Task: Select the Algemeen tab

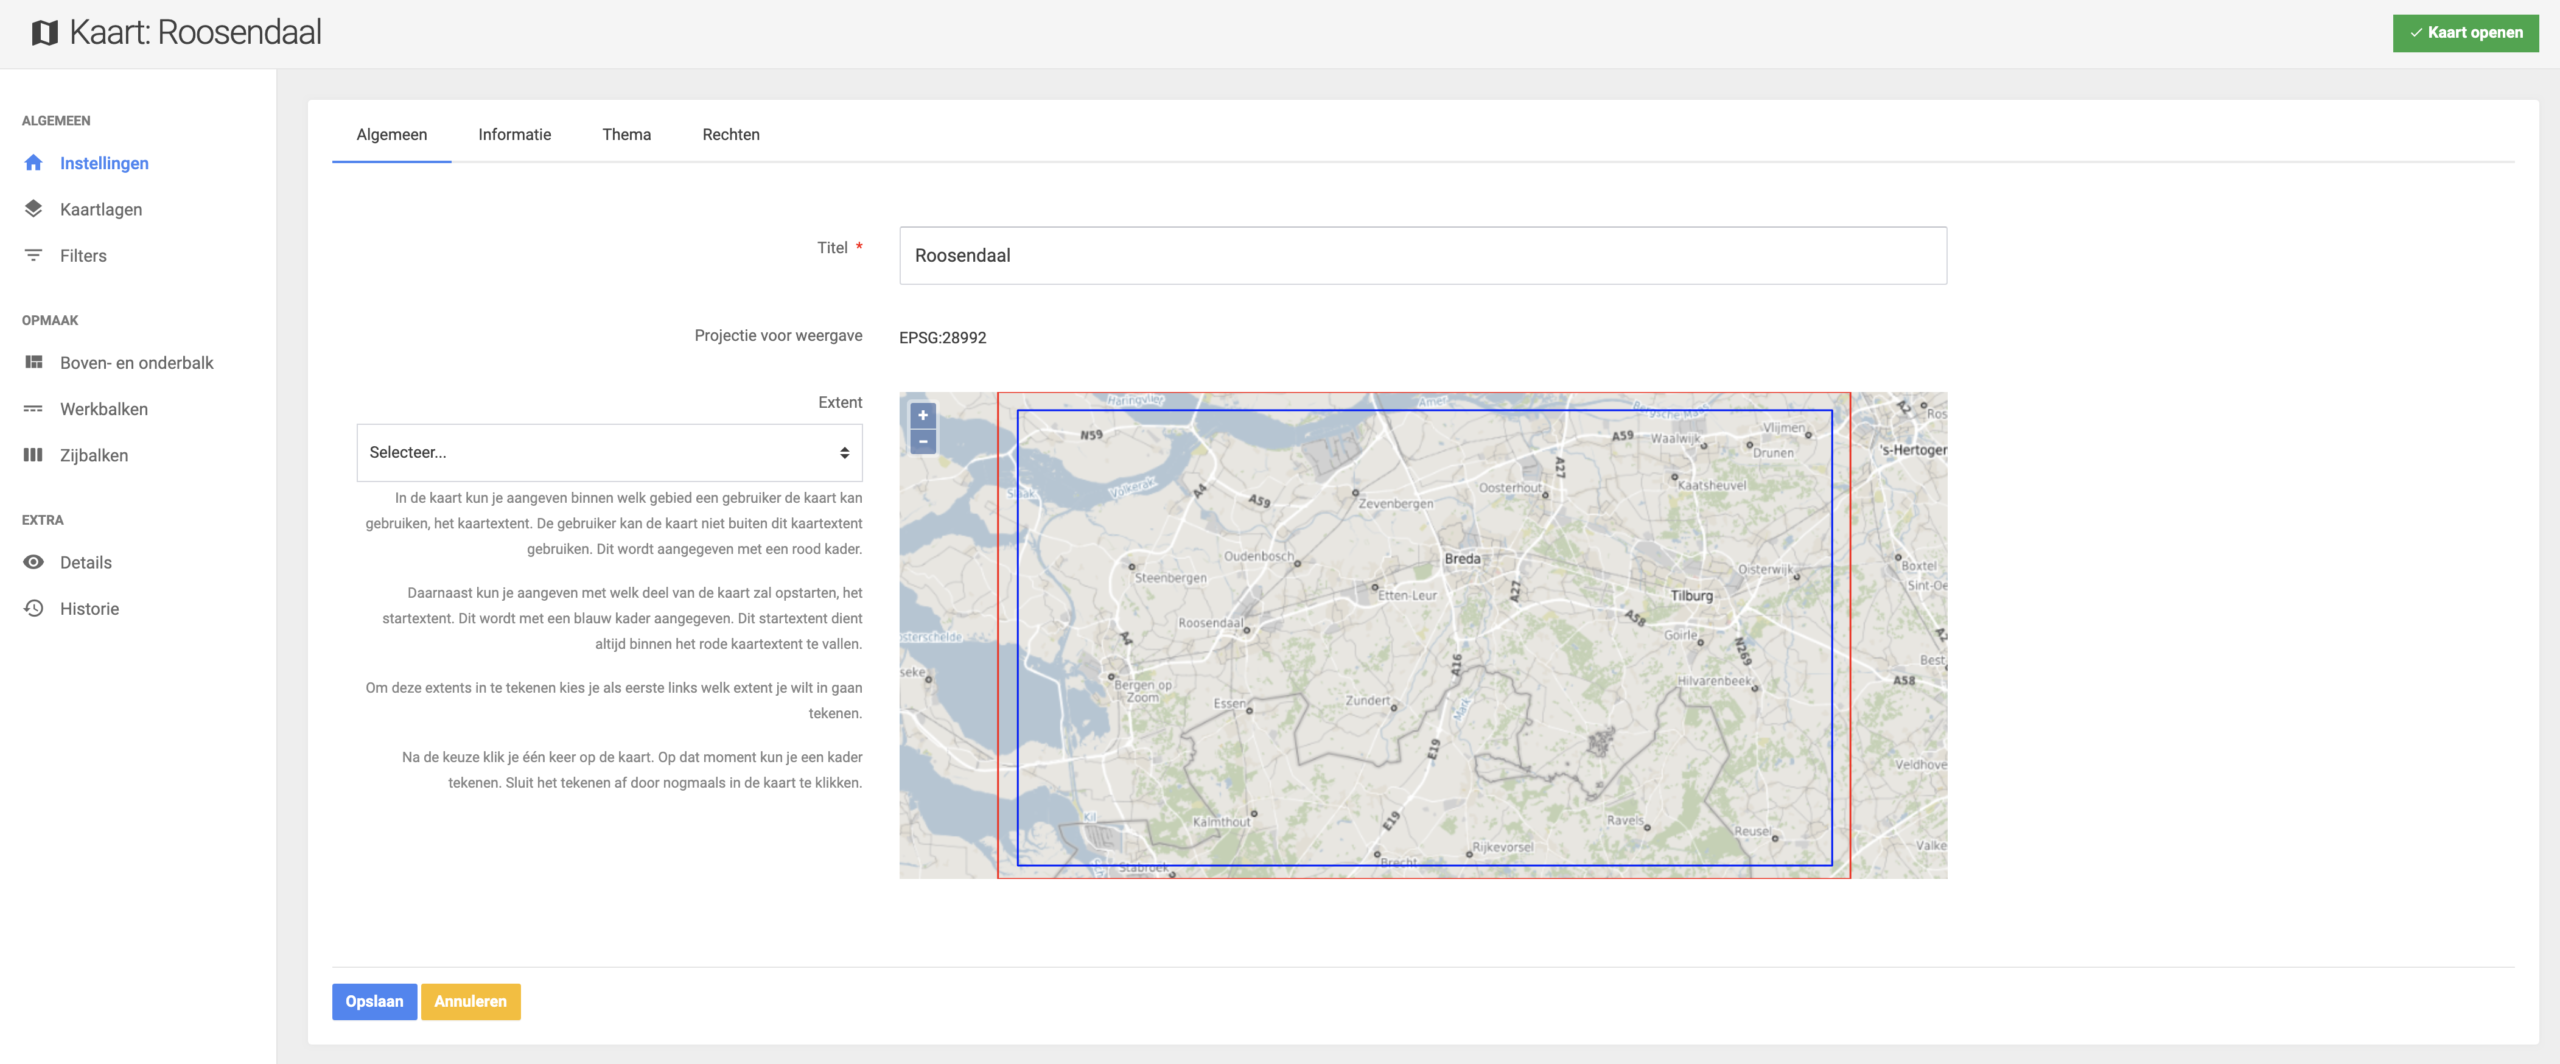Action: pyautogui.click(x=391, y=135)
